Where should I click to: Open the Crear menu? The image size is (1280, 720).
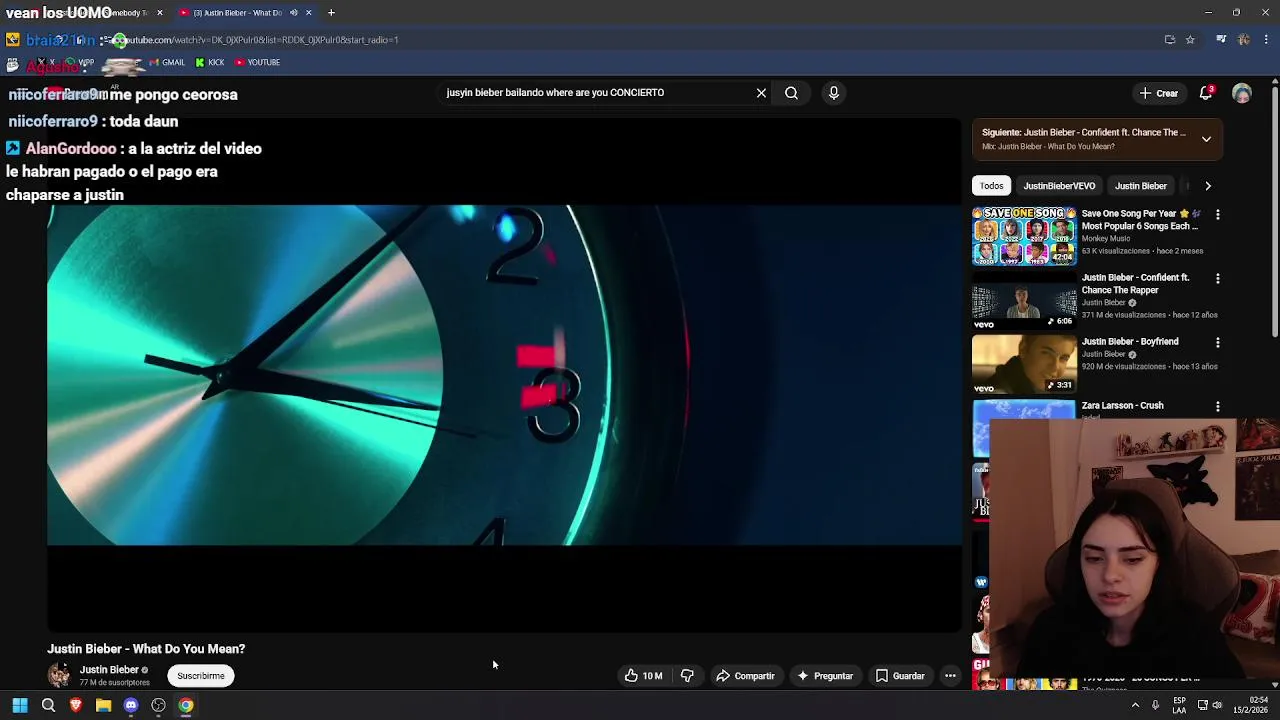(1159, 93)
